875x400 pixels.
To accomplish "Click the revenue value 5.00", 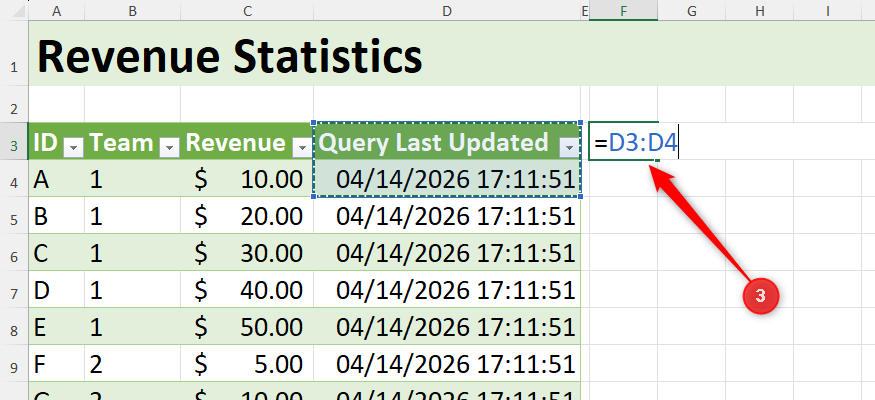I will (x=277, y=365).
